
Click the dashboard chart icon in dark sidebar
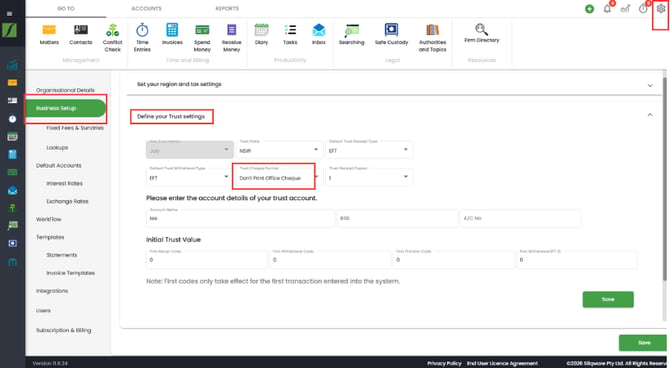point(12,65)
